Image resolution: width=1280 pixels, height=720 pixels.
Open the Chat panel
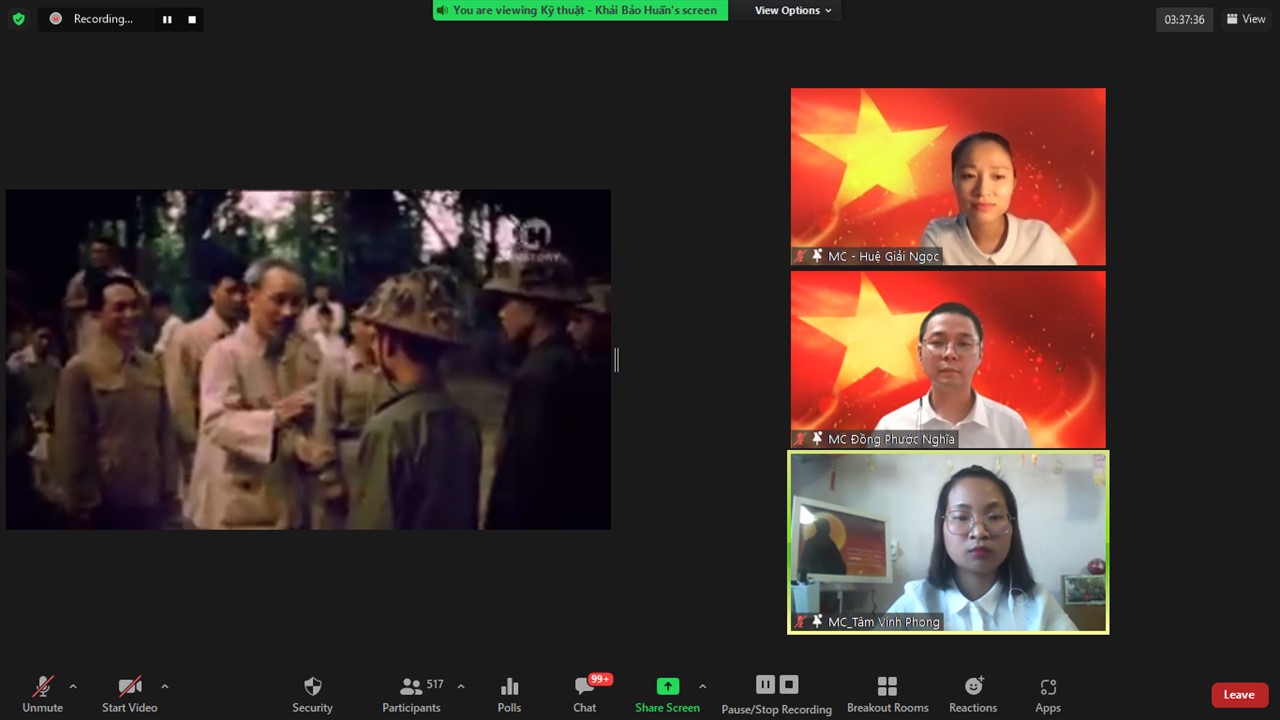[x=585, y=694]
